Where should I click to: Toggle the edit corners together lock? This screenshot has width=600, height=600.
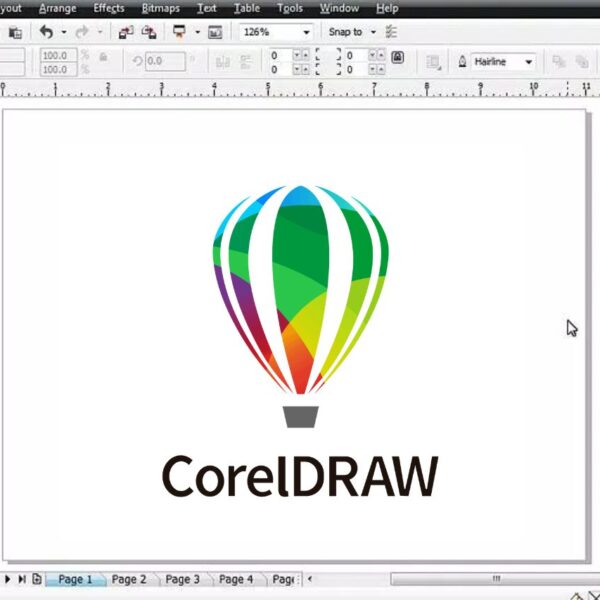pos(398,57)
